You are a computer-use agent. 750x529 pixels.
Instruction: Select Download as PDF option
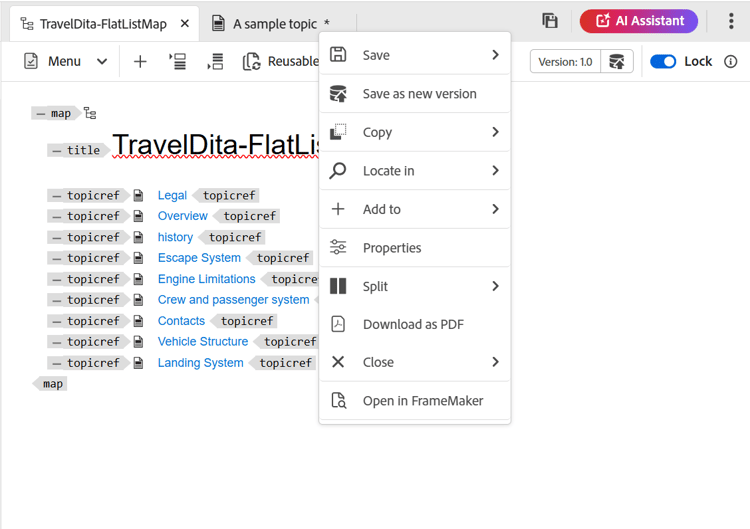click(414, 324)
